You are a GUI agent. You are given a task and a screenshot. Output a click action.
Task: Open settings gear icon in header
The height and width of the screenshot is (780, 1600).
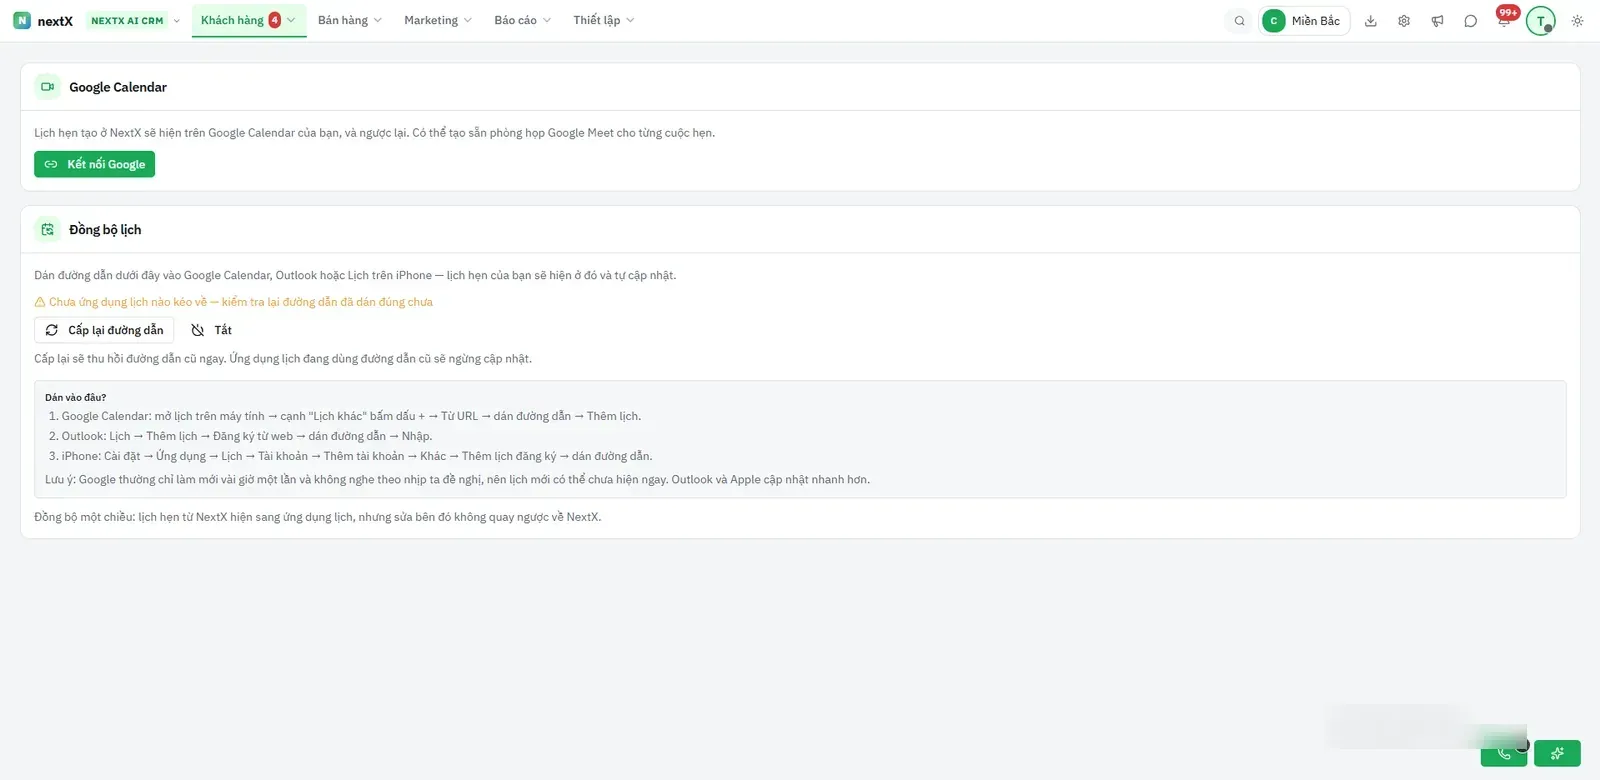(x=1404, y=21)
